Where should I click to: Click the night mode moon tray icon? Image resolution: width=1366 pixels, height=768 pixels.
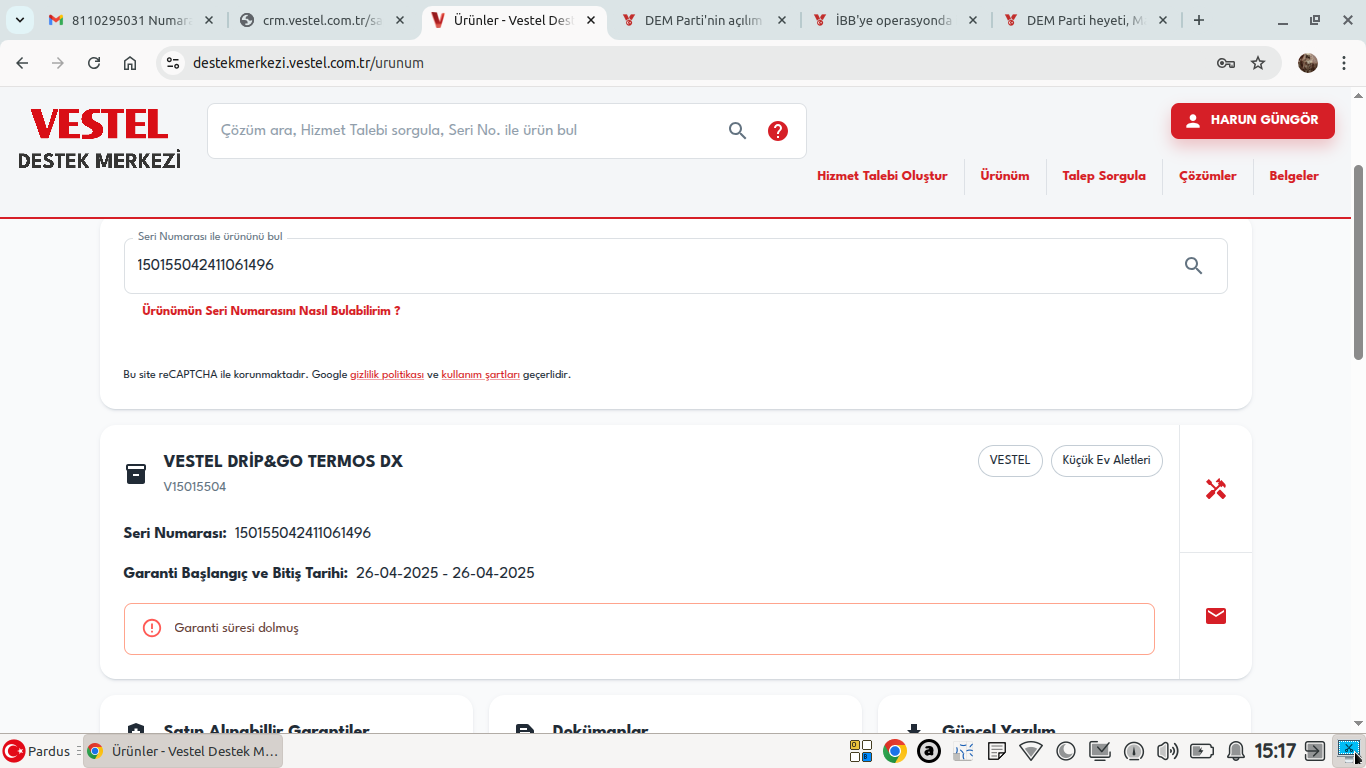pyautogui.click(x=1065, y=751)
